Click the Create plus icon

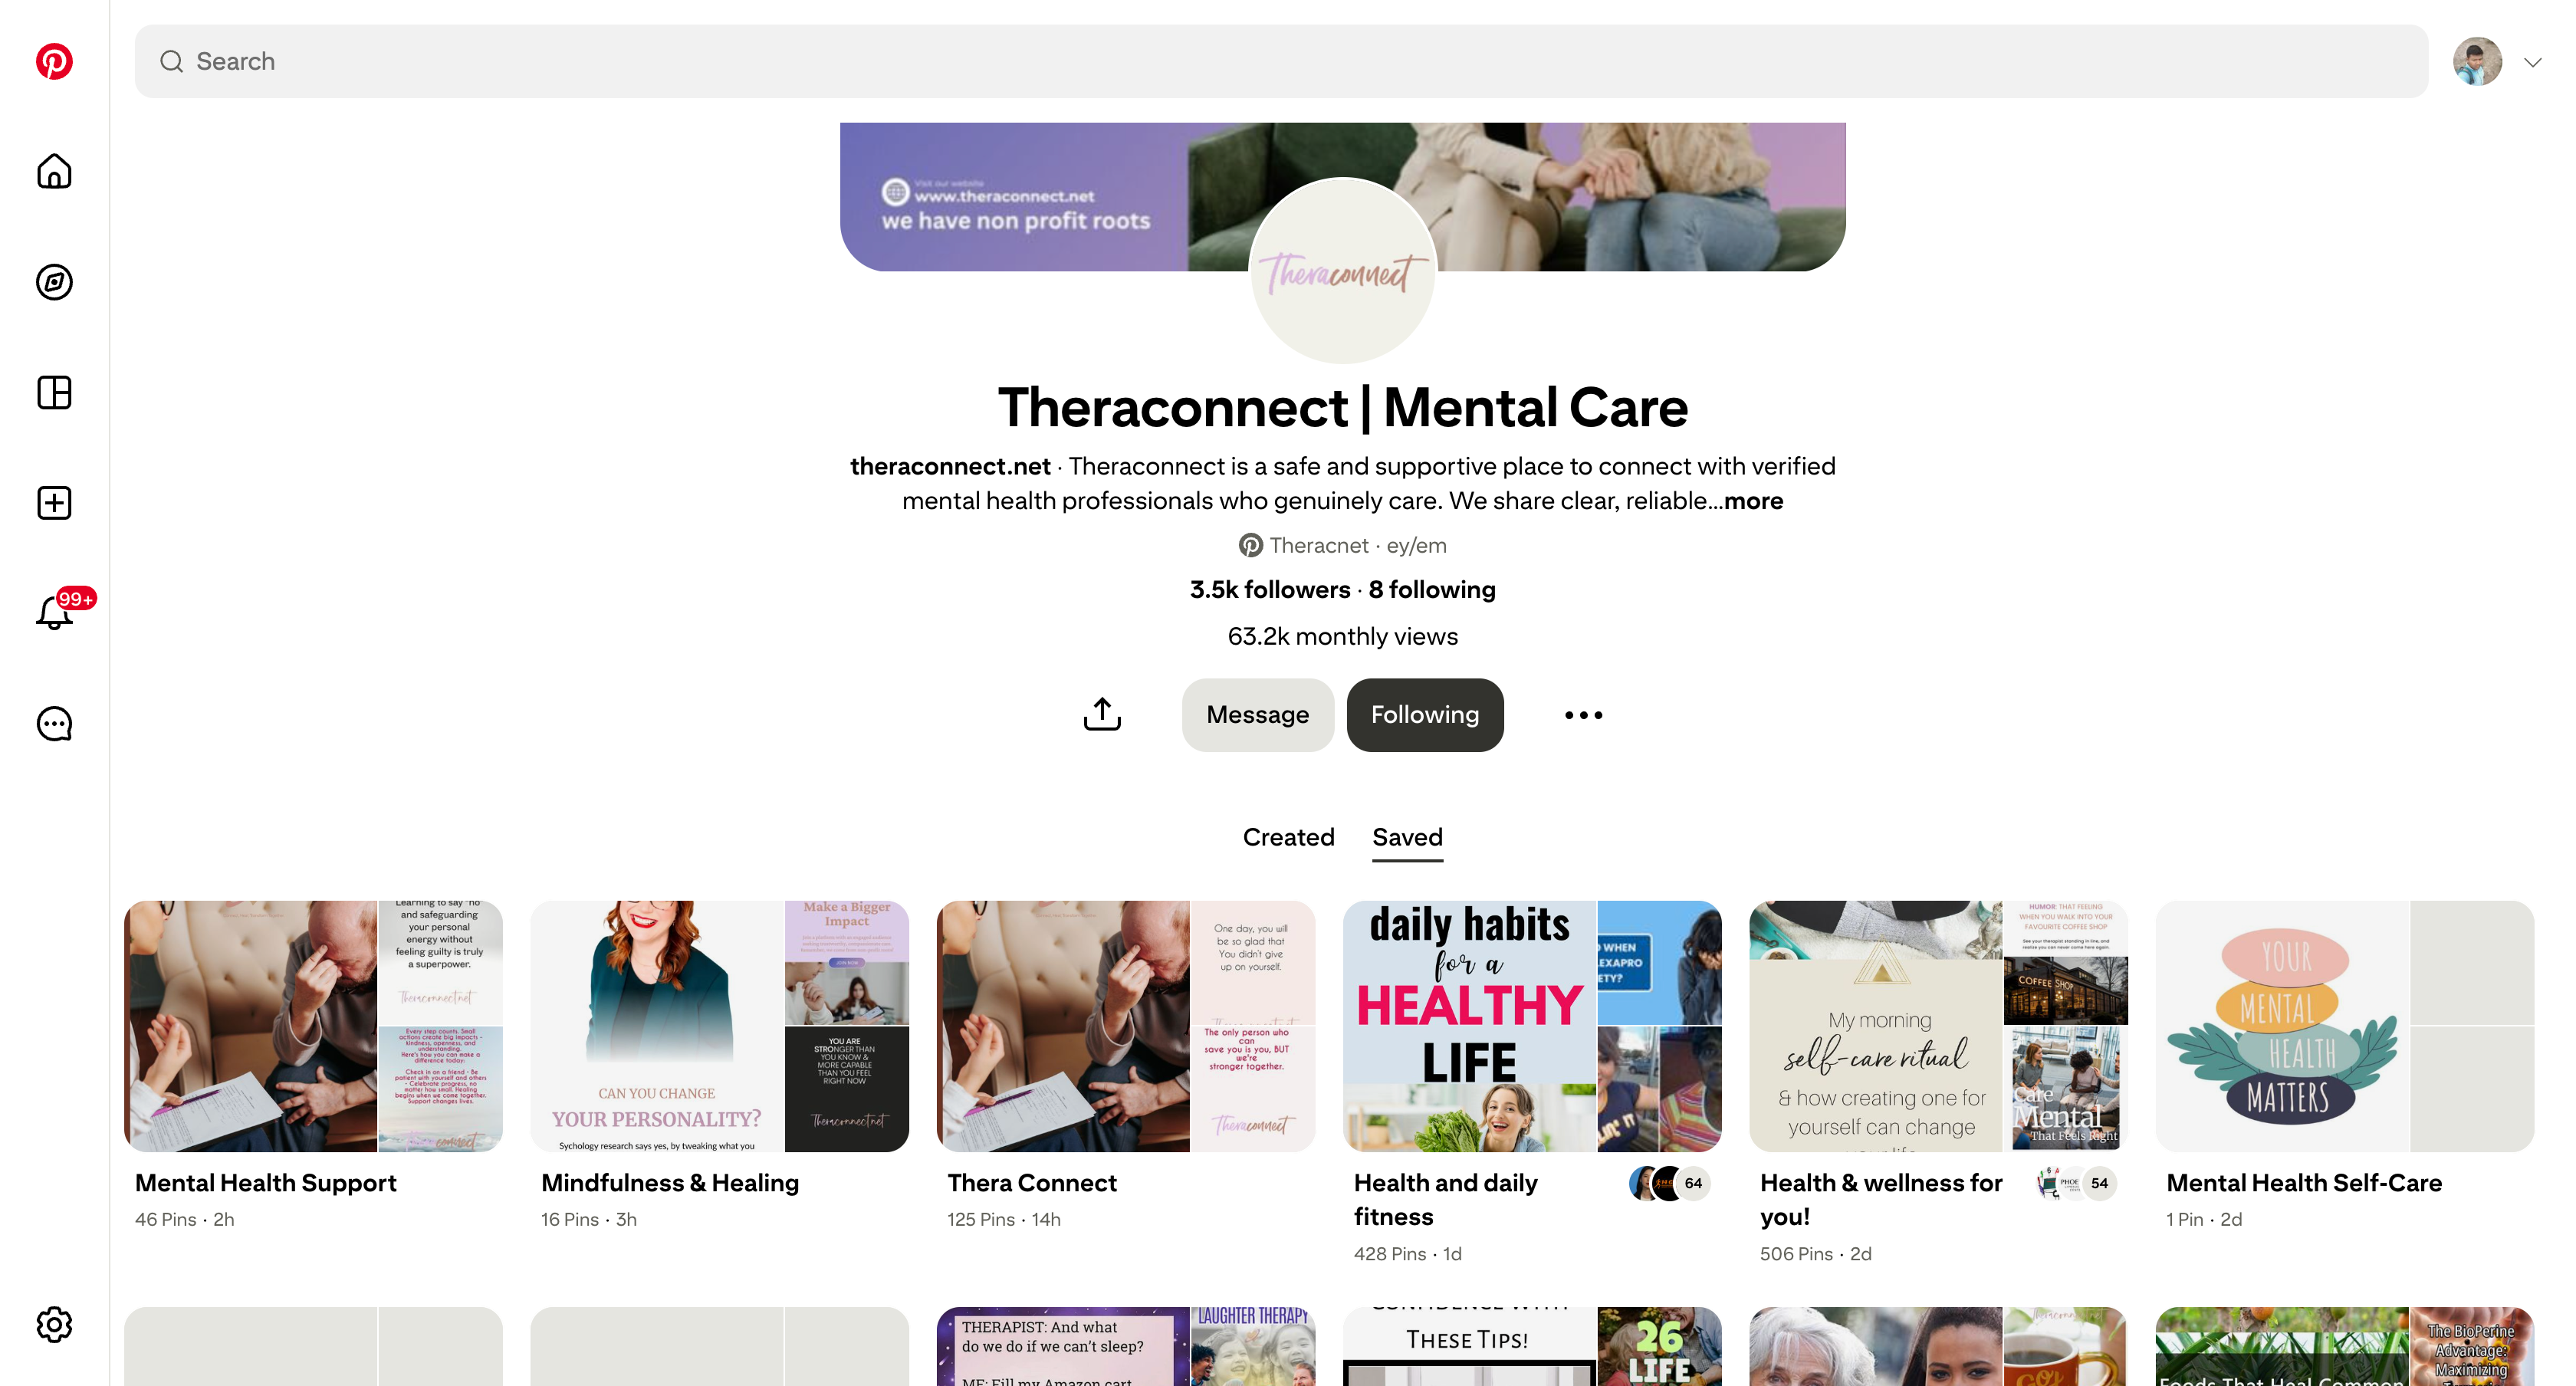coord(54,502)
